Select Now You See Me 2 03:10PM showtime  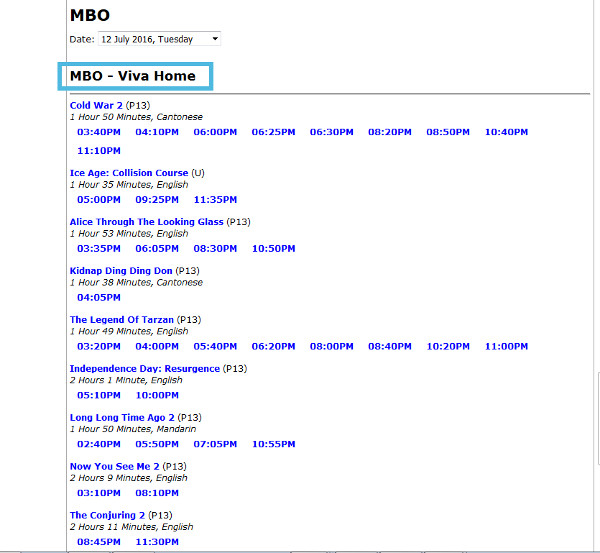click(x=99, y=493)
